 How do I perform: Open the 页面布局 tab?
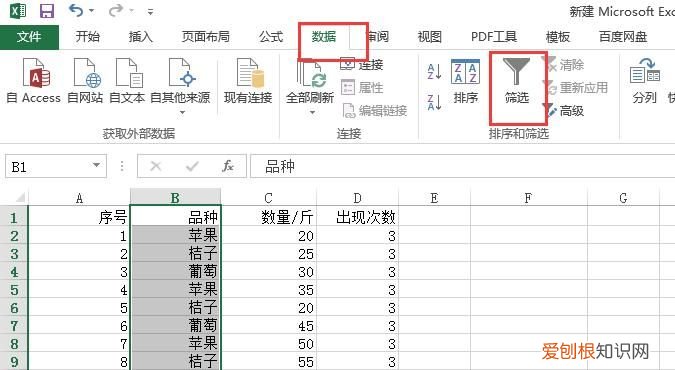205,37
